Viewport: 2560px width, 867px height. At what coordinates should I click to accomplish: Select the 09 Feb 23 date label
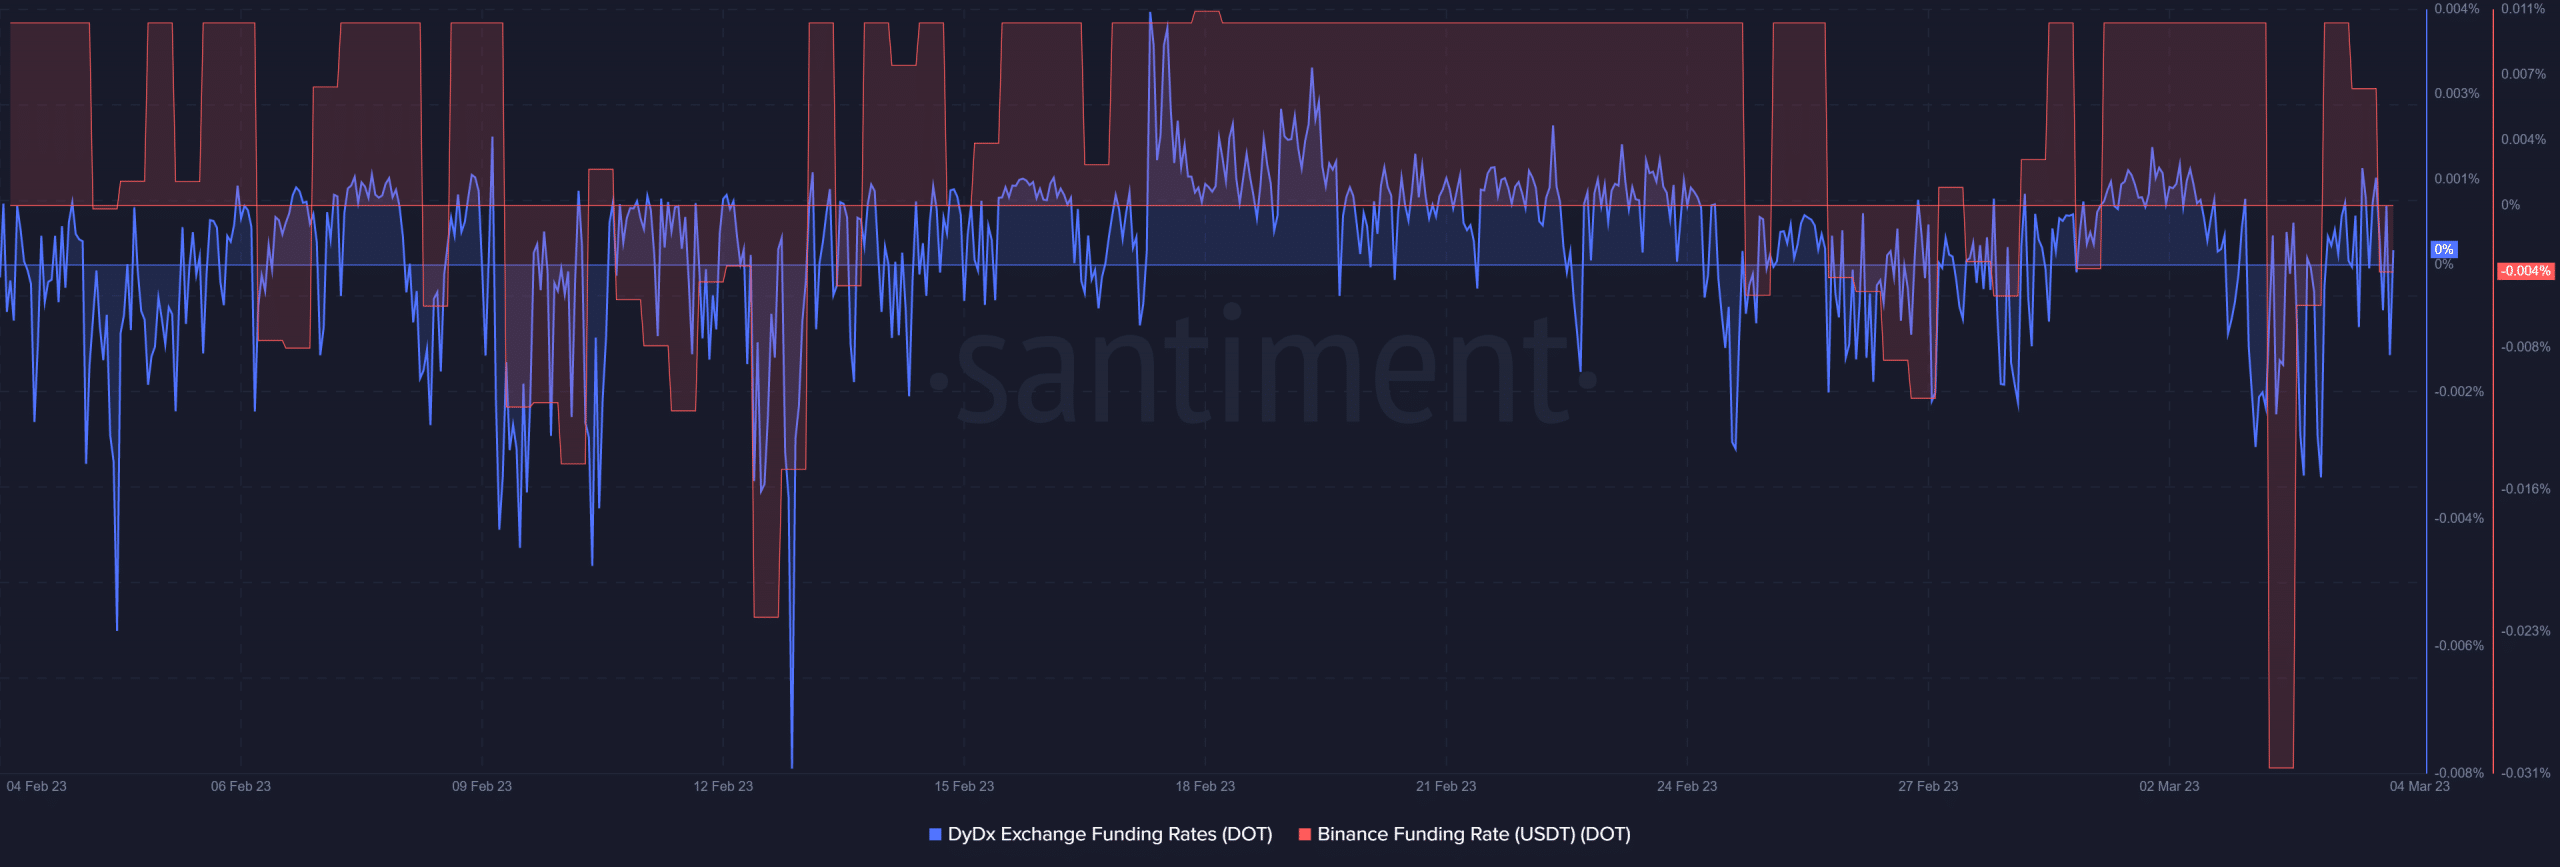(x=481, y=786)
